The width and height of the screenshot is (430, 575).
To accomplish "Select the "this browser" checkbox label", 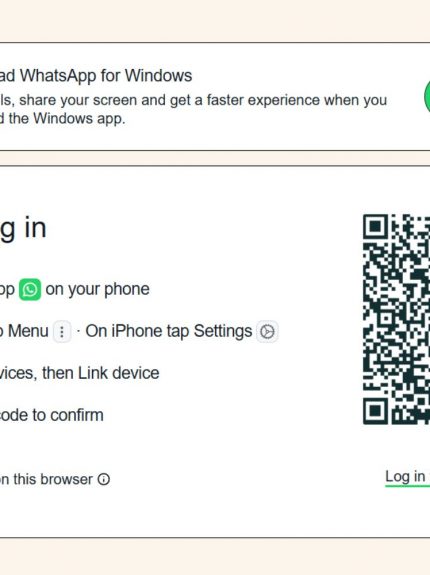I will pyautogui.click(x=46, y=479).
